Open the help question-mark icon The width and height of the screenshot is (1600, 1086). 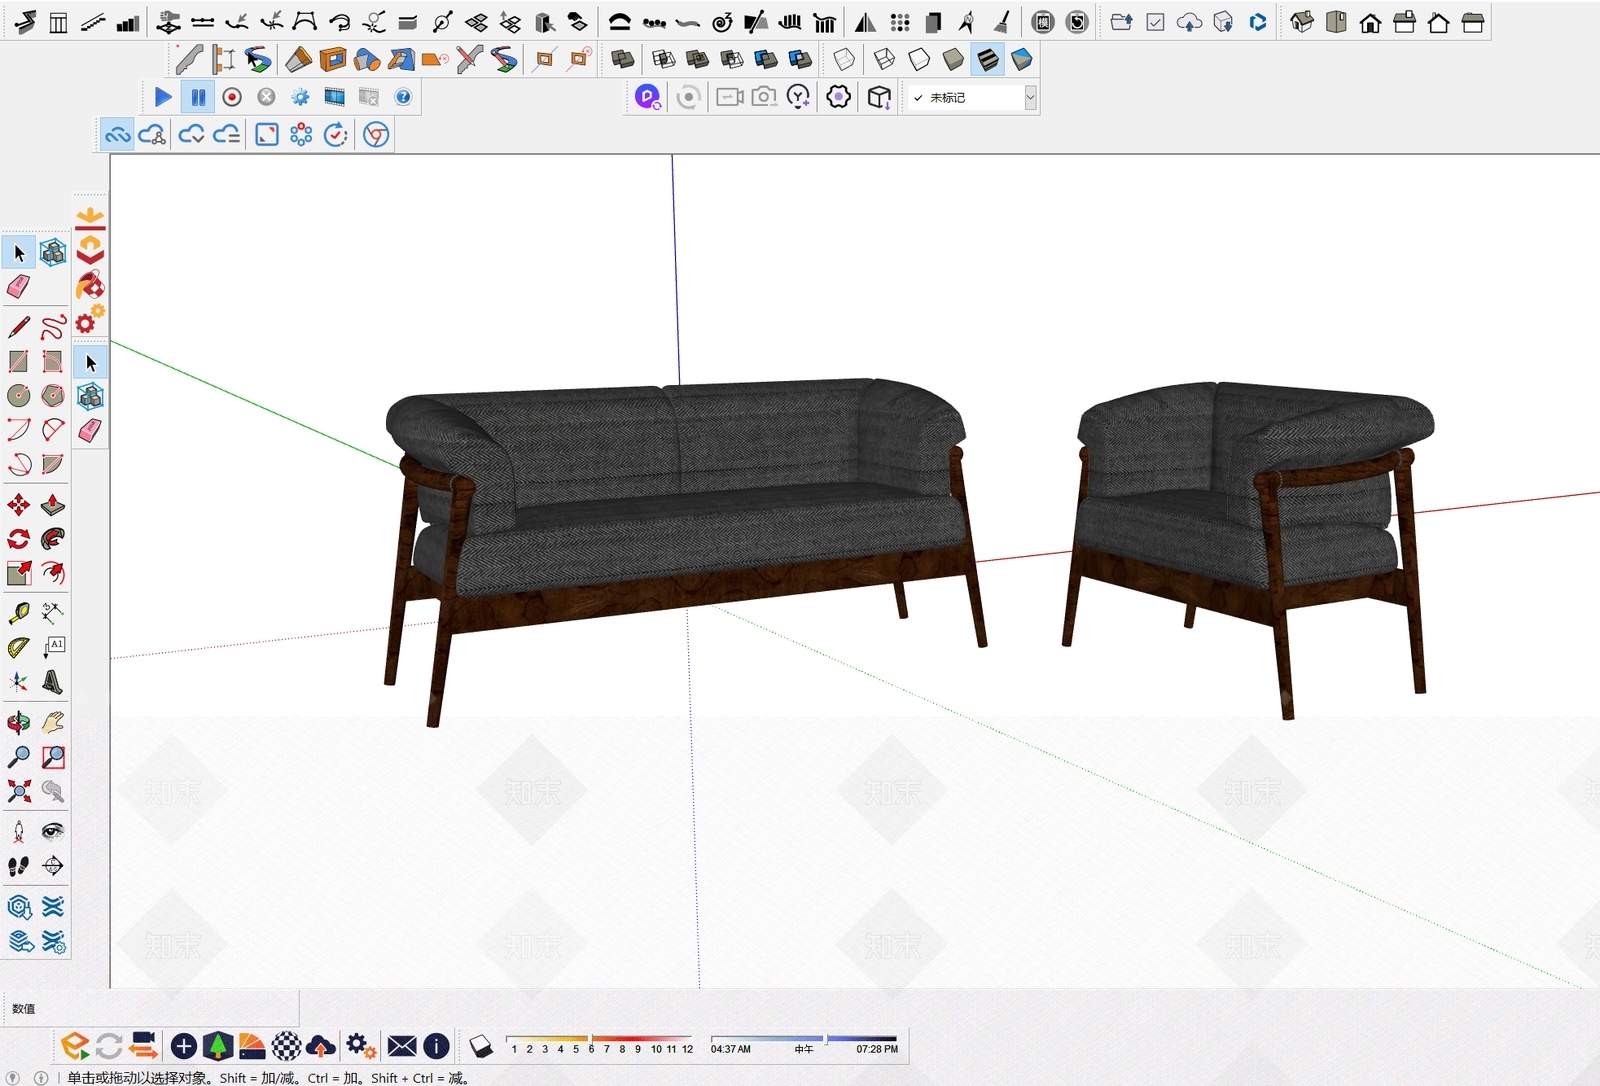click(403, 97)
